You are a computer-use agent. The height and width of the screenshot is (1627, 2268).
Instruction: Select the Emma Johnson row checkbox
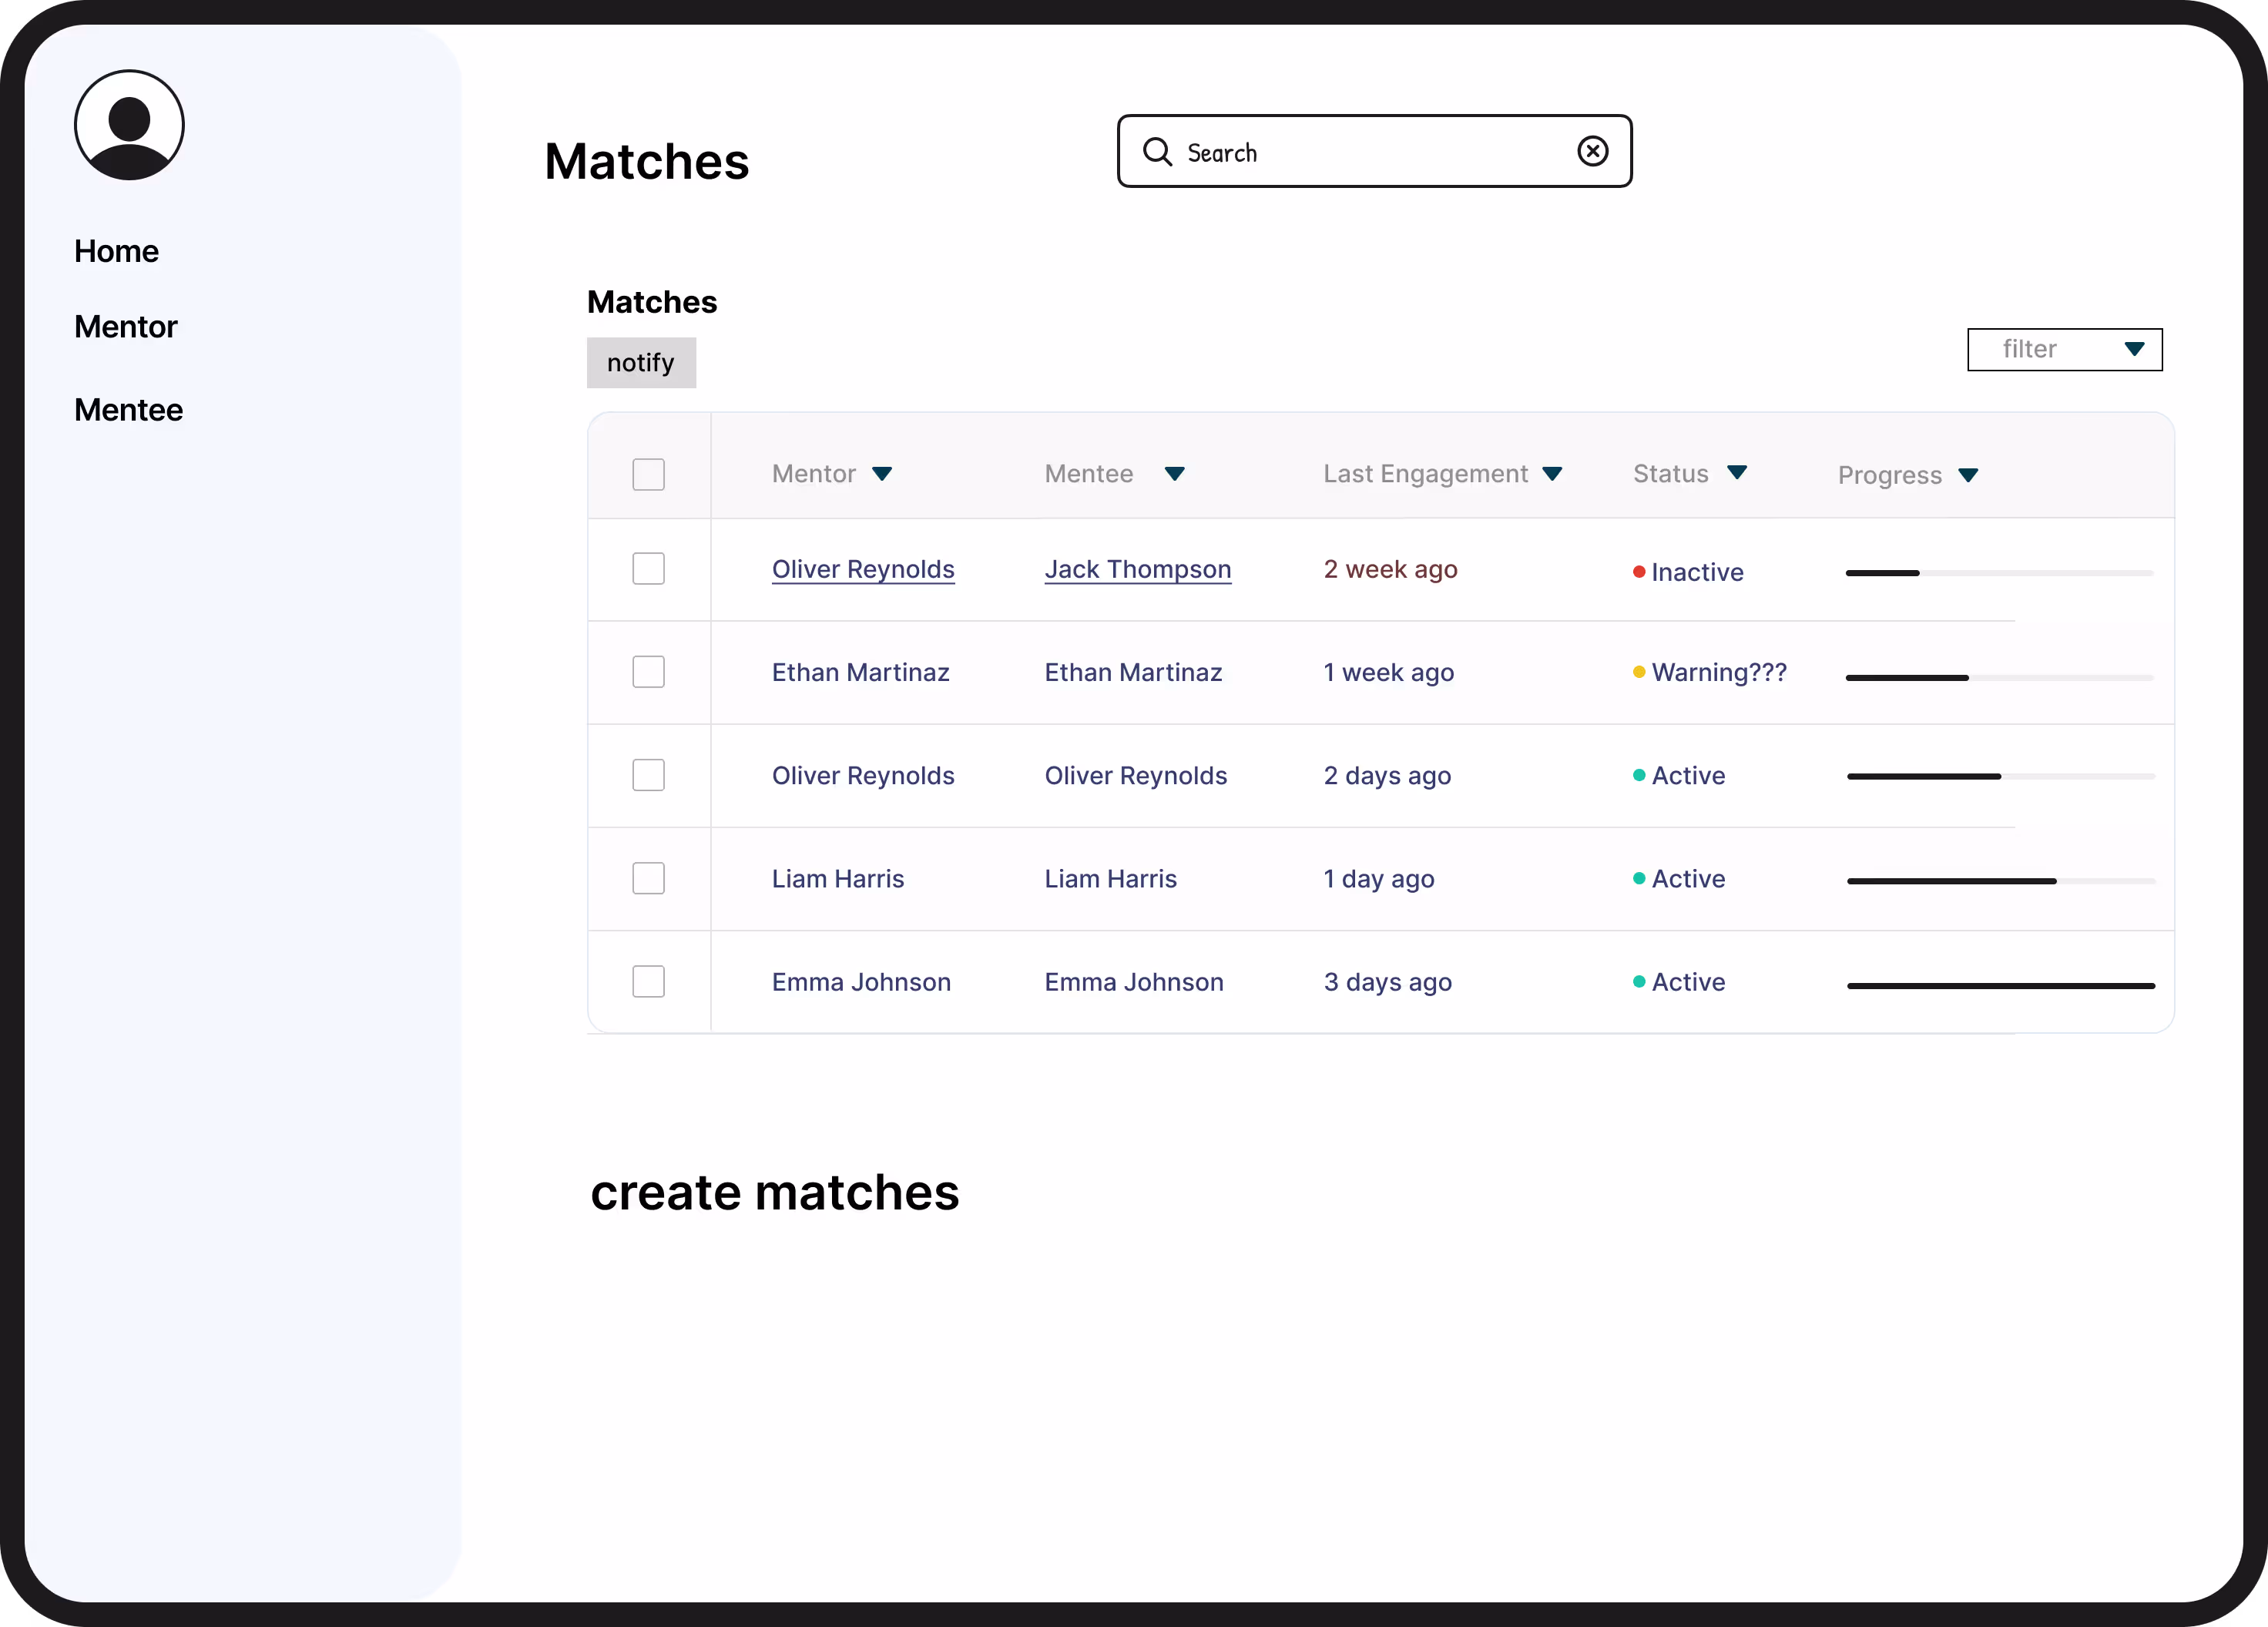click(x=648, y=981)
